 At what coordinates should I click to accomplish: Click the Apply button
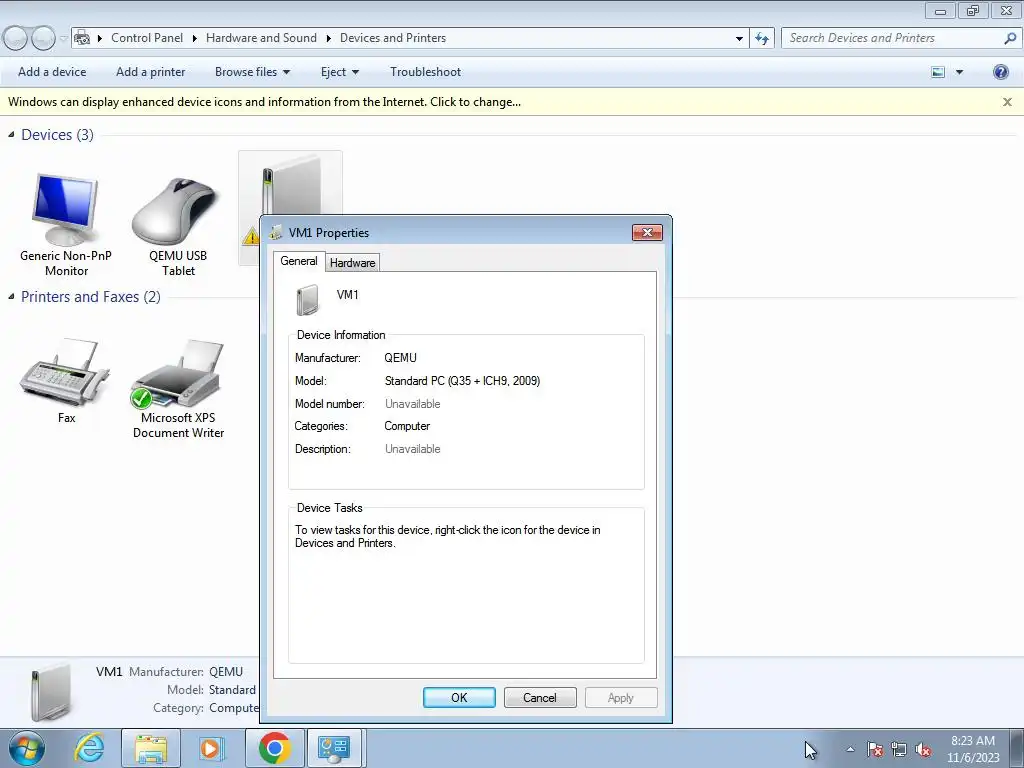[620, 697]
